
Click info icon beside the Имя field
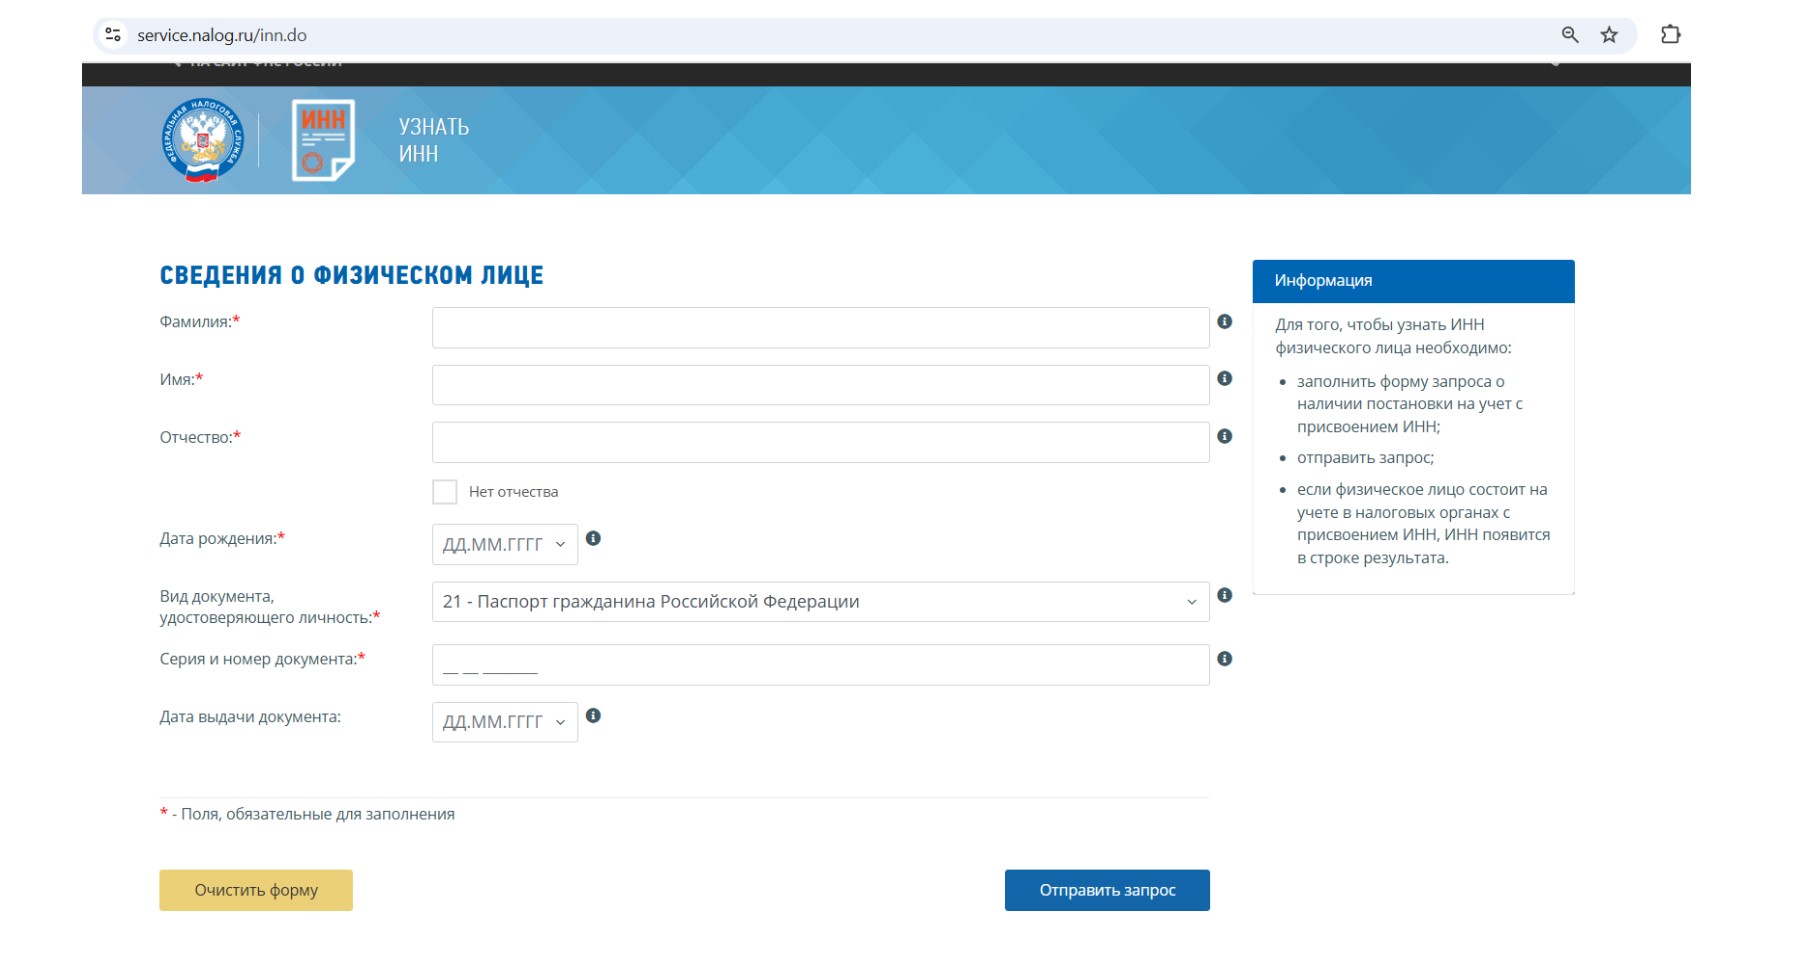1224,379
